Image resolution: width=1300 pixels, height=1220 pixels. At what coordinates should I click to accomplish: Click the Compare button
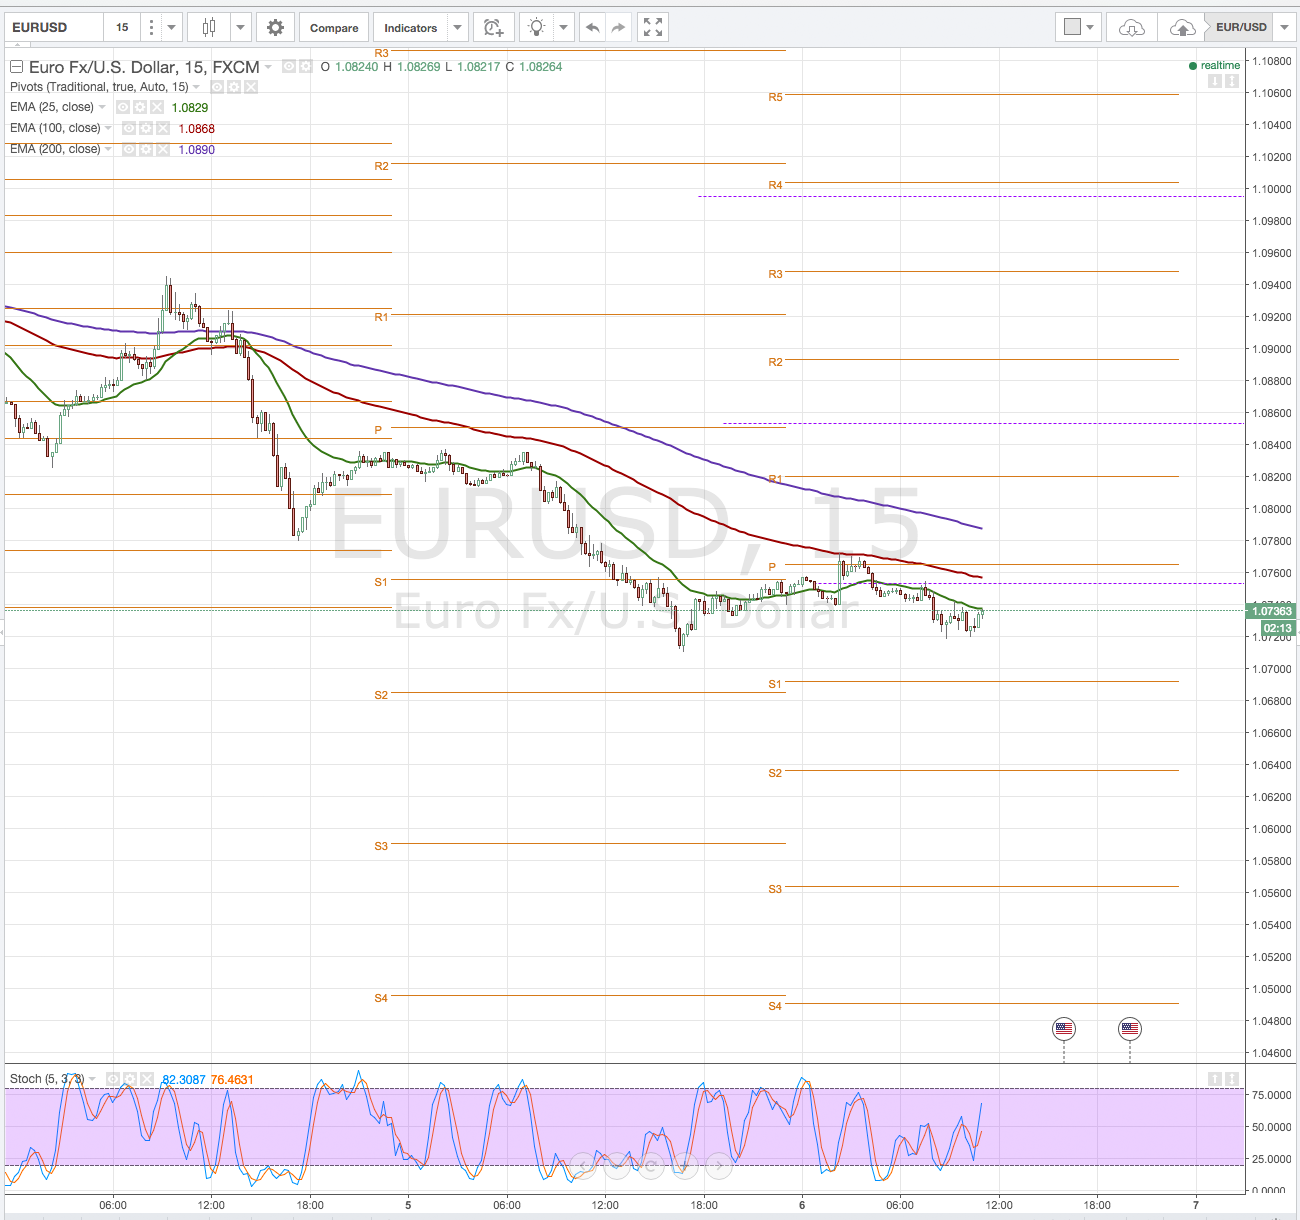(334, 27)
